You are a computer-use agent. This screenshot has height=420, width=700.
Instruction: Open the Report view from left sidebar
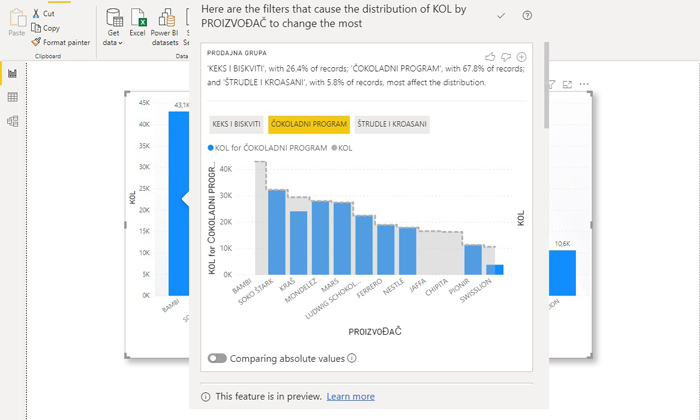pyautogui.click(x=12, y=74)
